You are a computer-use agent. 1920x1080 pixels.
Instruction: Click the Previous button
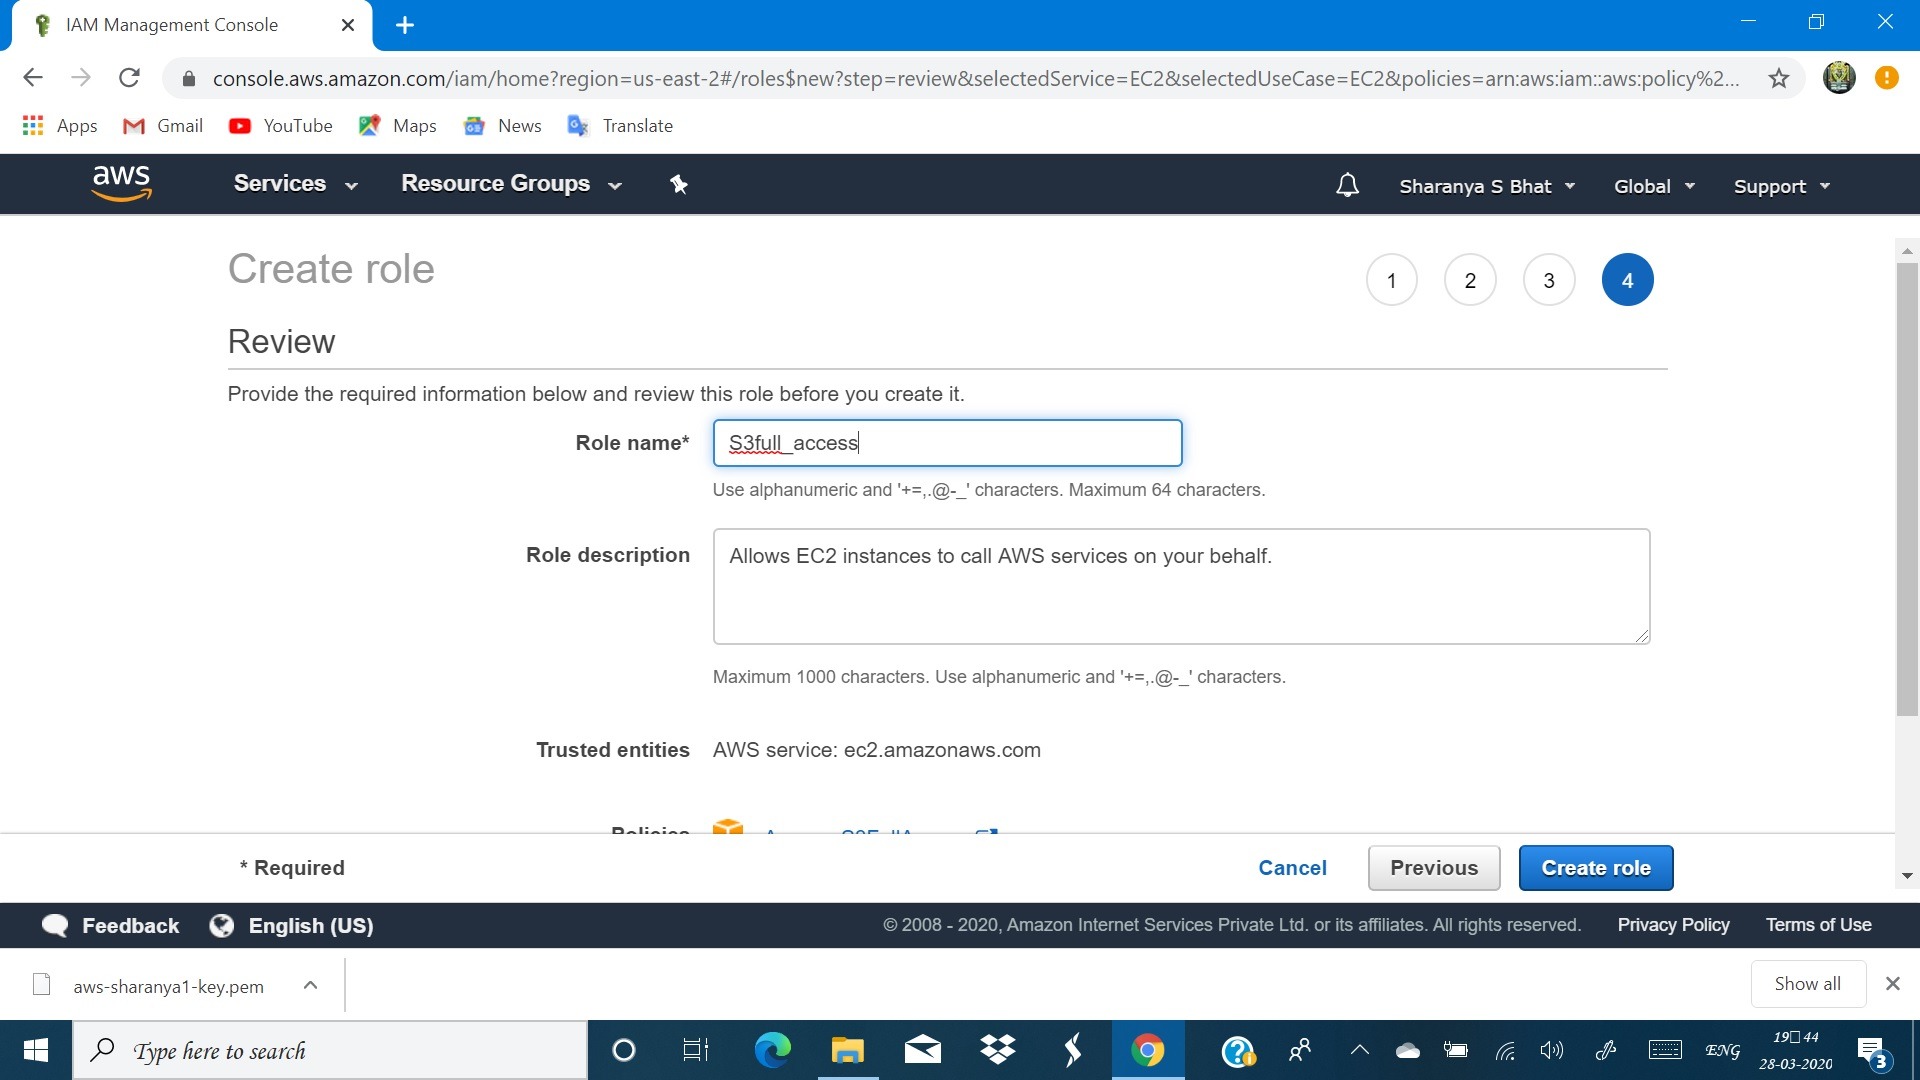1434,868
